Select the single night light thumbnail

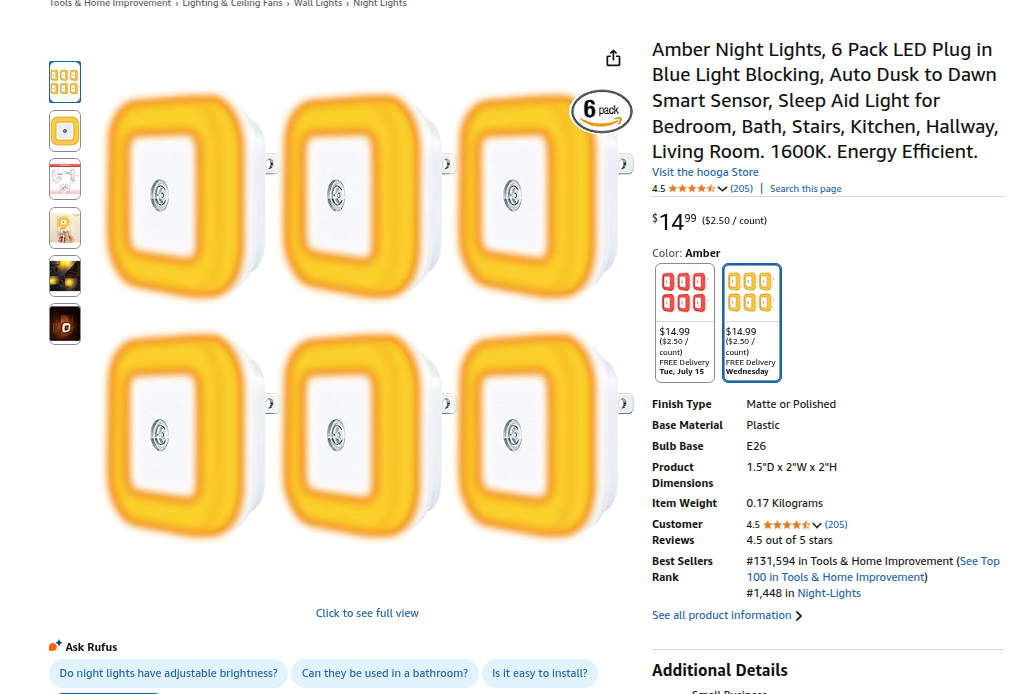[x=65, y=131]
